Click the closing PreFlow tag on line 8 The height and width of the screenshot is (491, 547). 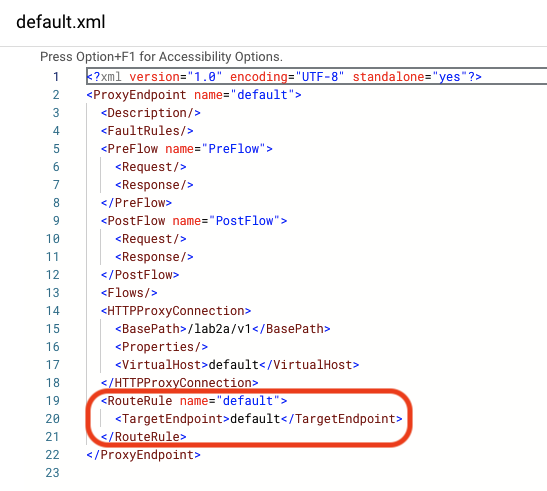point(136,203)
